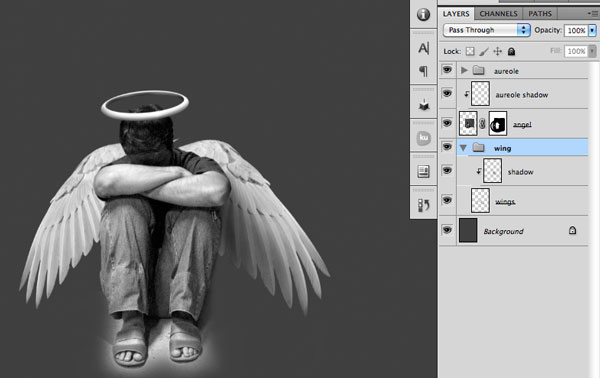This screenshot has width=600, height=378.
Task: Open the Info panel icon
Action: pyautogui.click(x=423, y=15)
